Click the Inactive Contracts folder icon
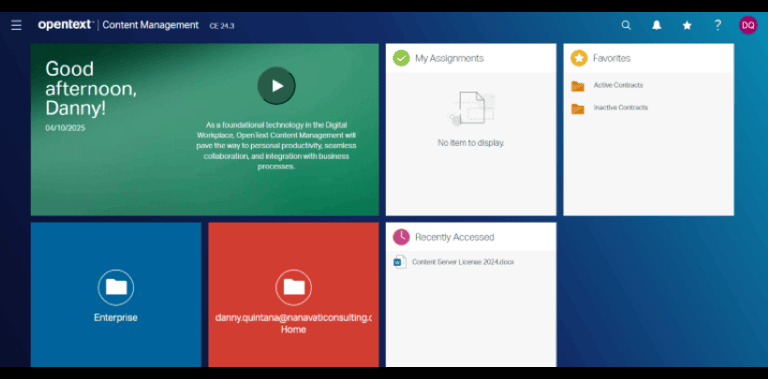The width and height of the screenshot is (768, 379). (577, 109)
